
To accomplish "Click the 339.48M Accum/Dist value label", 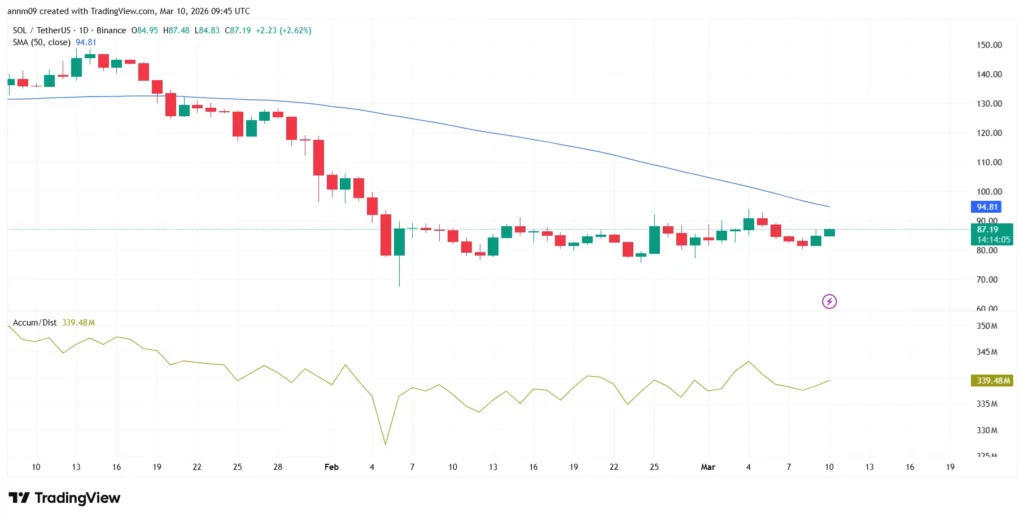I will pos(991,380).
